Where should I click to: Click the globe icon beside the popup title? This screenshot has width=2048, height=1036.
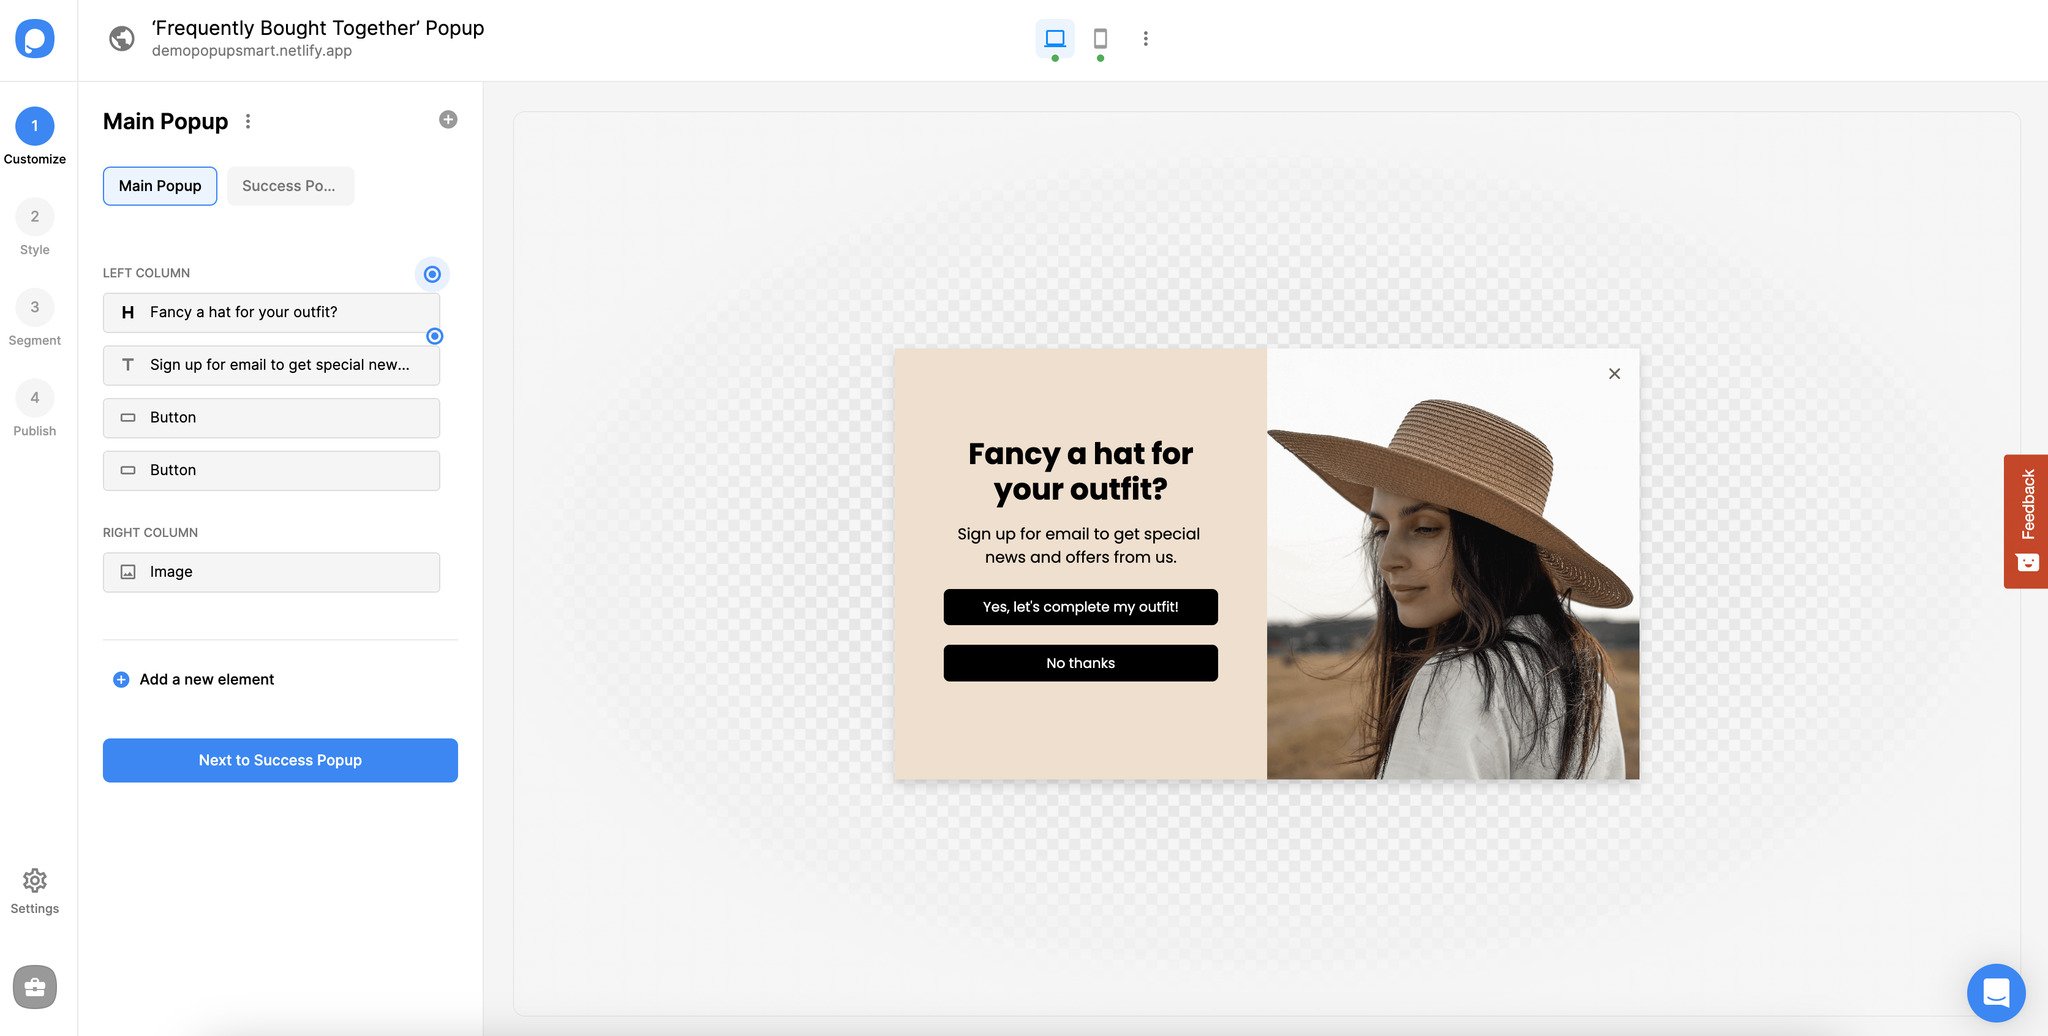click(121, 38)
